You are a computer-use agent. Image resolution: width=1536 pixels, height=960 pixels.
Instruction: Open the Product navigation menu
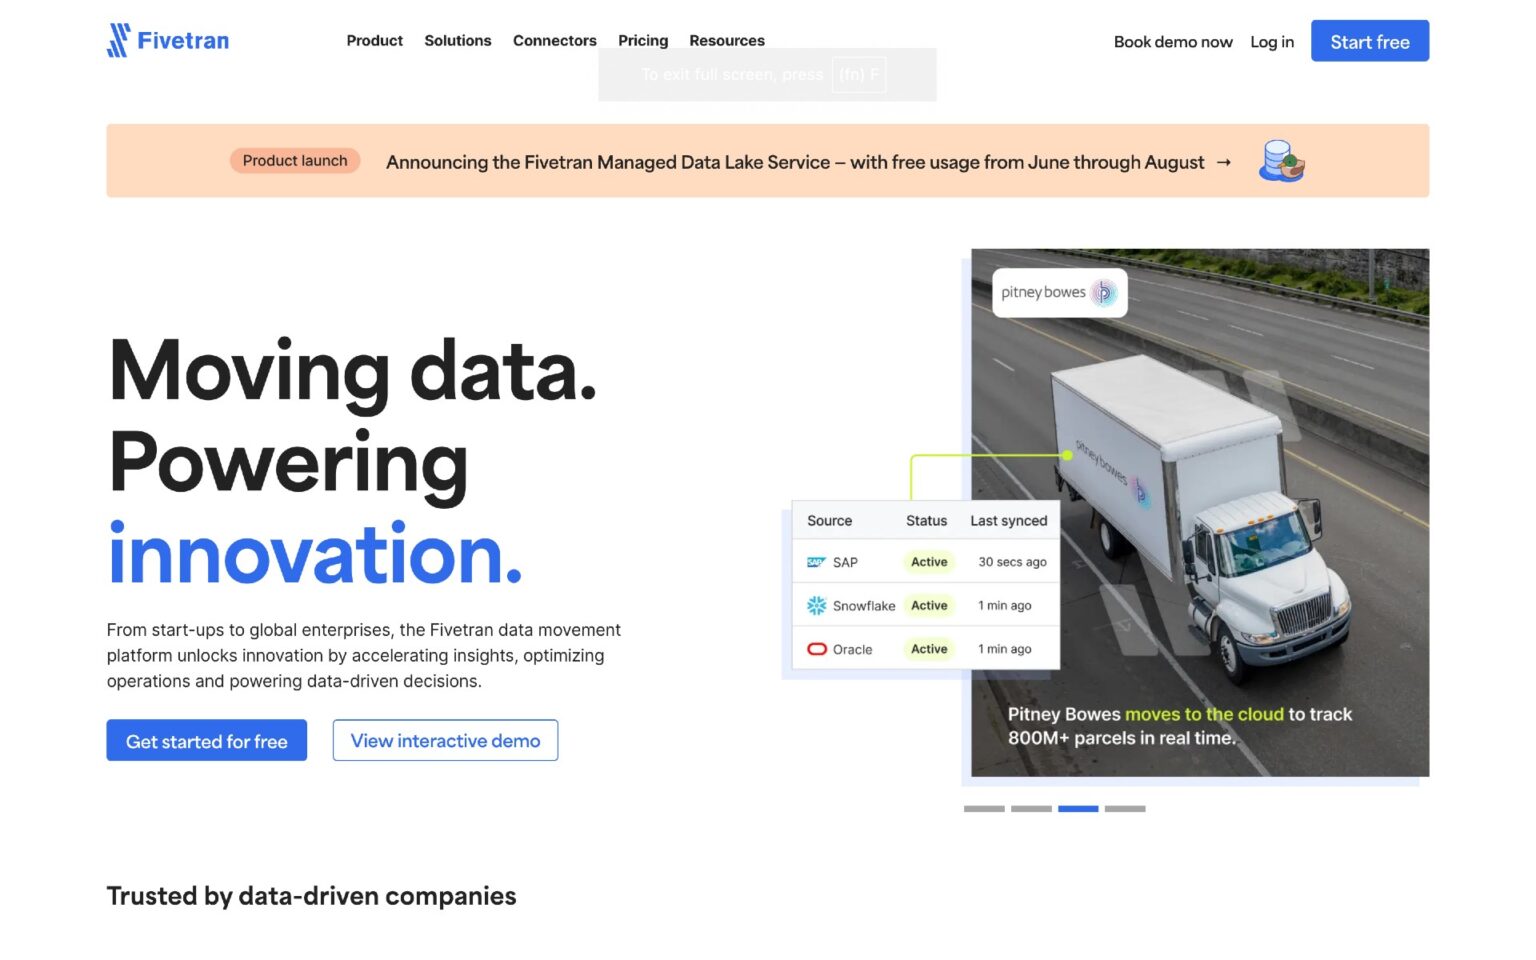[374, 41]
